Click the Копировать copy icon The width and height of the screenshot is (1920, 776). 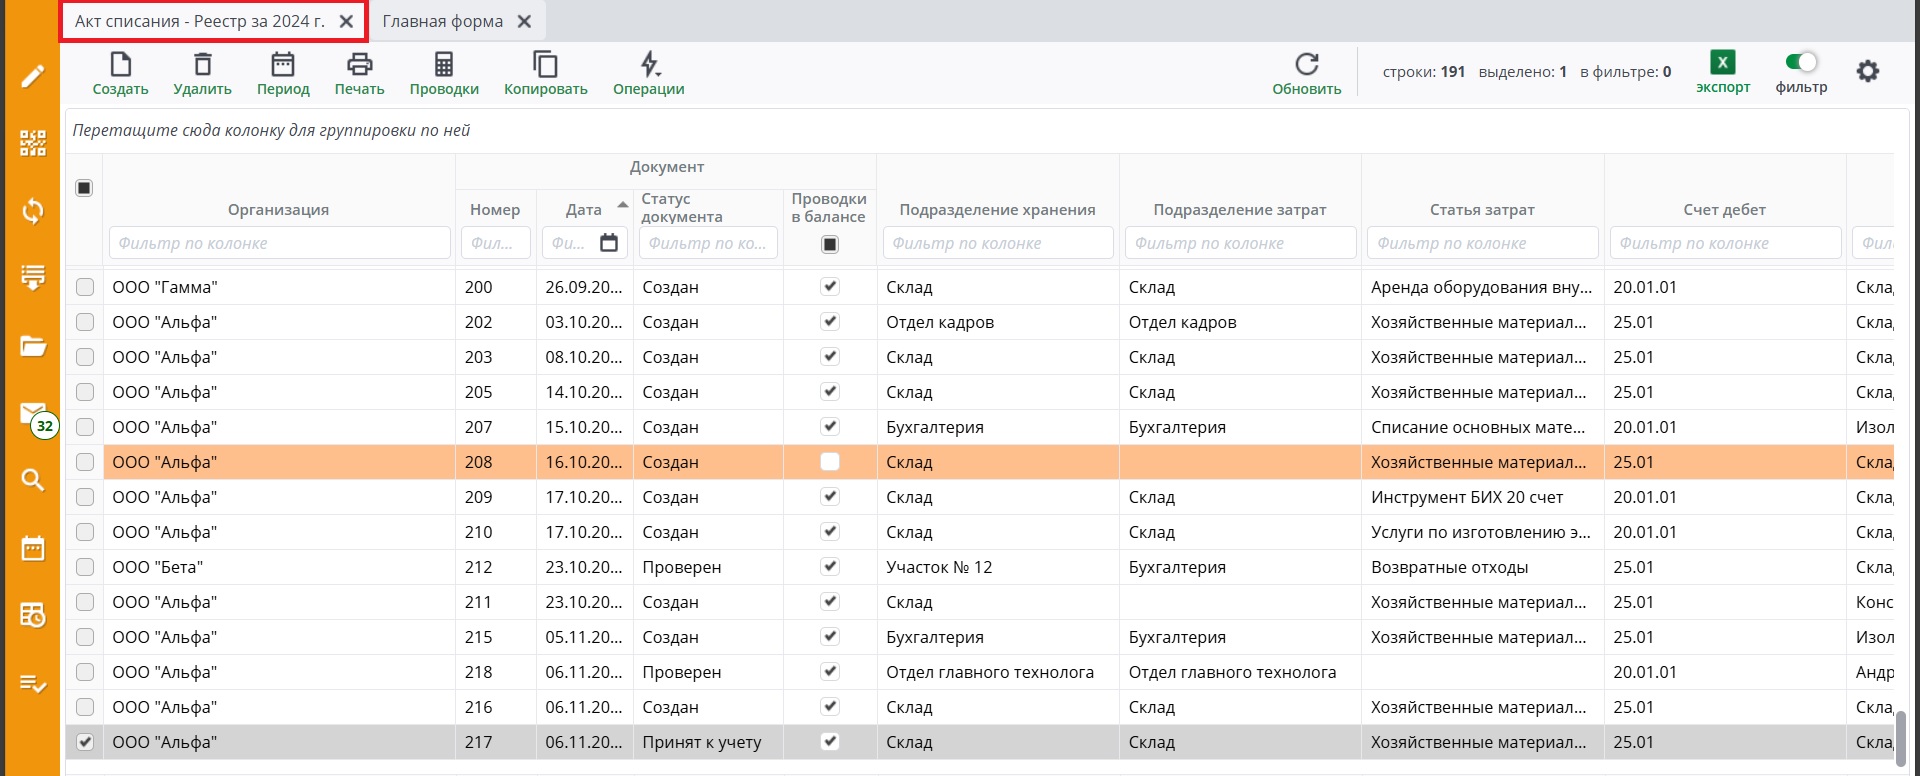tap(545, 66)
